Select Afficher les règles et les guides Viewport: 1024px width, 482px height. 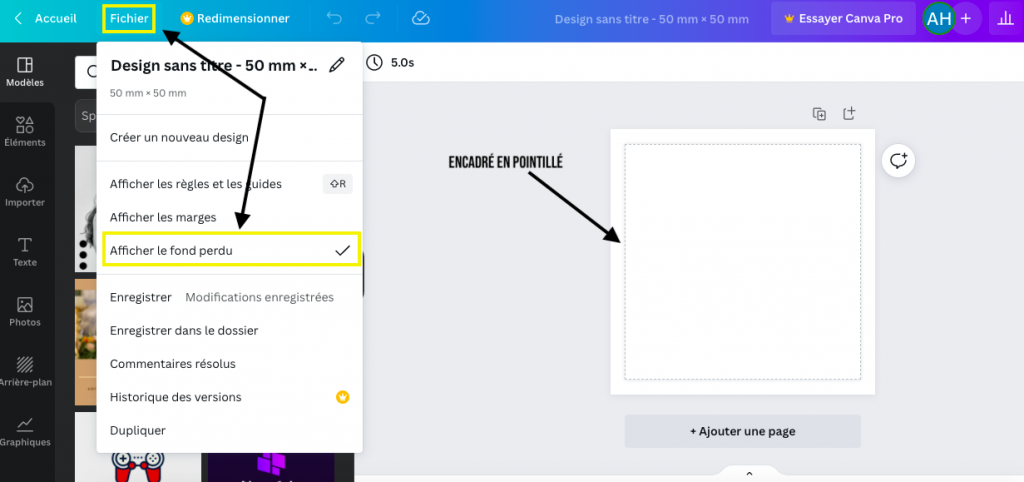pyautogui.click(x=229, y=184)
